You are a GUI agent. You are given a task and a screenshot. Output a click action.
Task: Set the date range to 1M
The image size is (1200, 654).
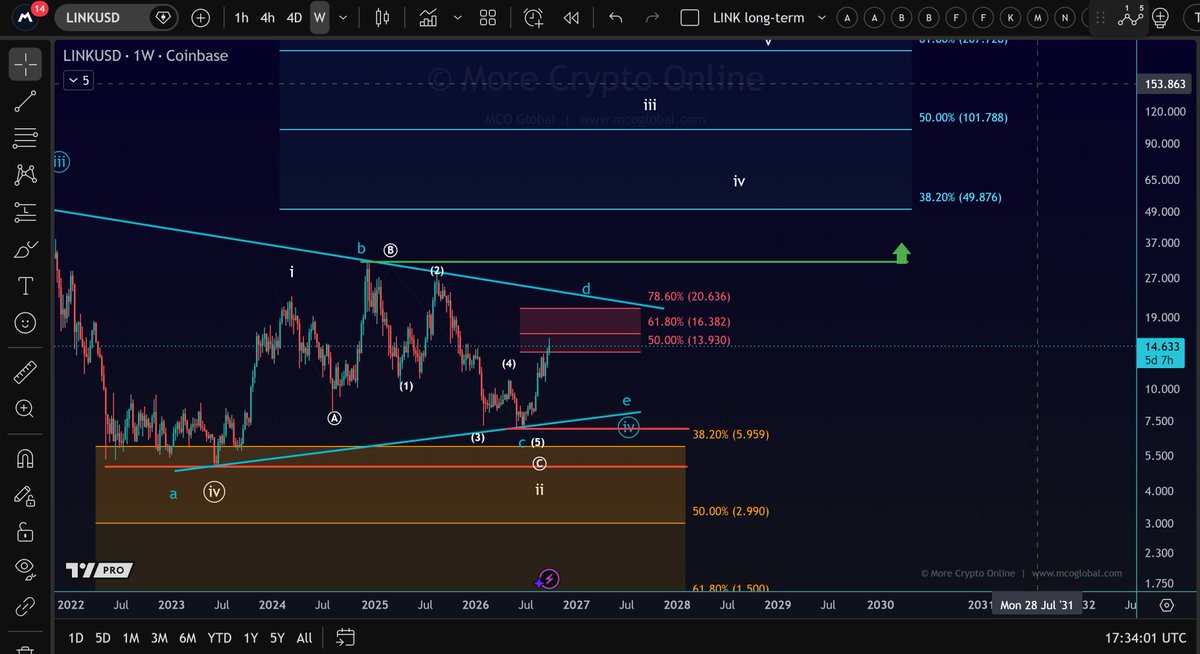pyautogui.click(x=131, y=637)
